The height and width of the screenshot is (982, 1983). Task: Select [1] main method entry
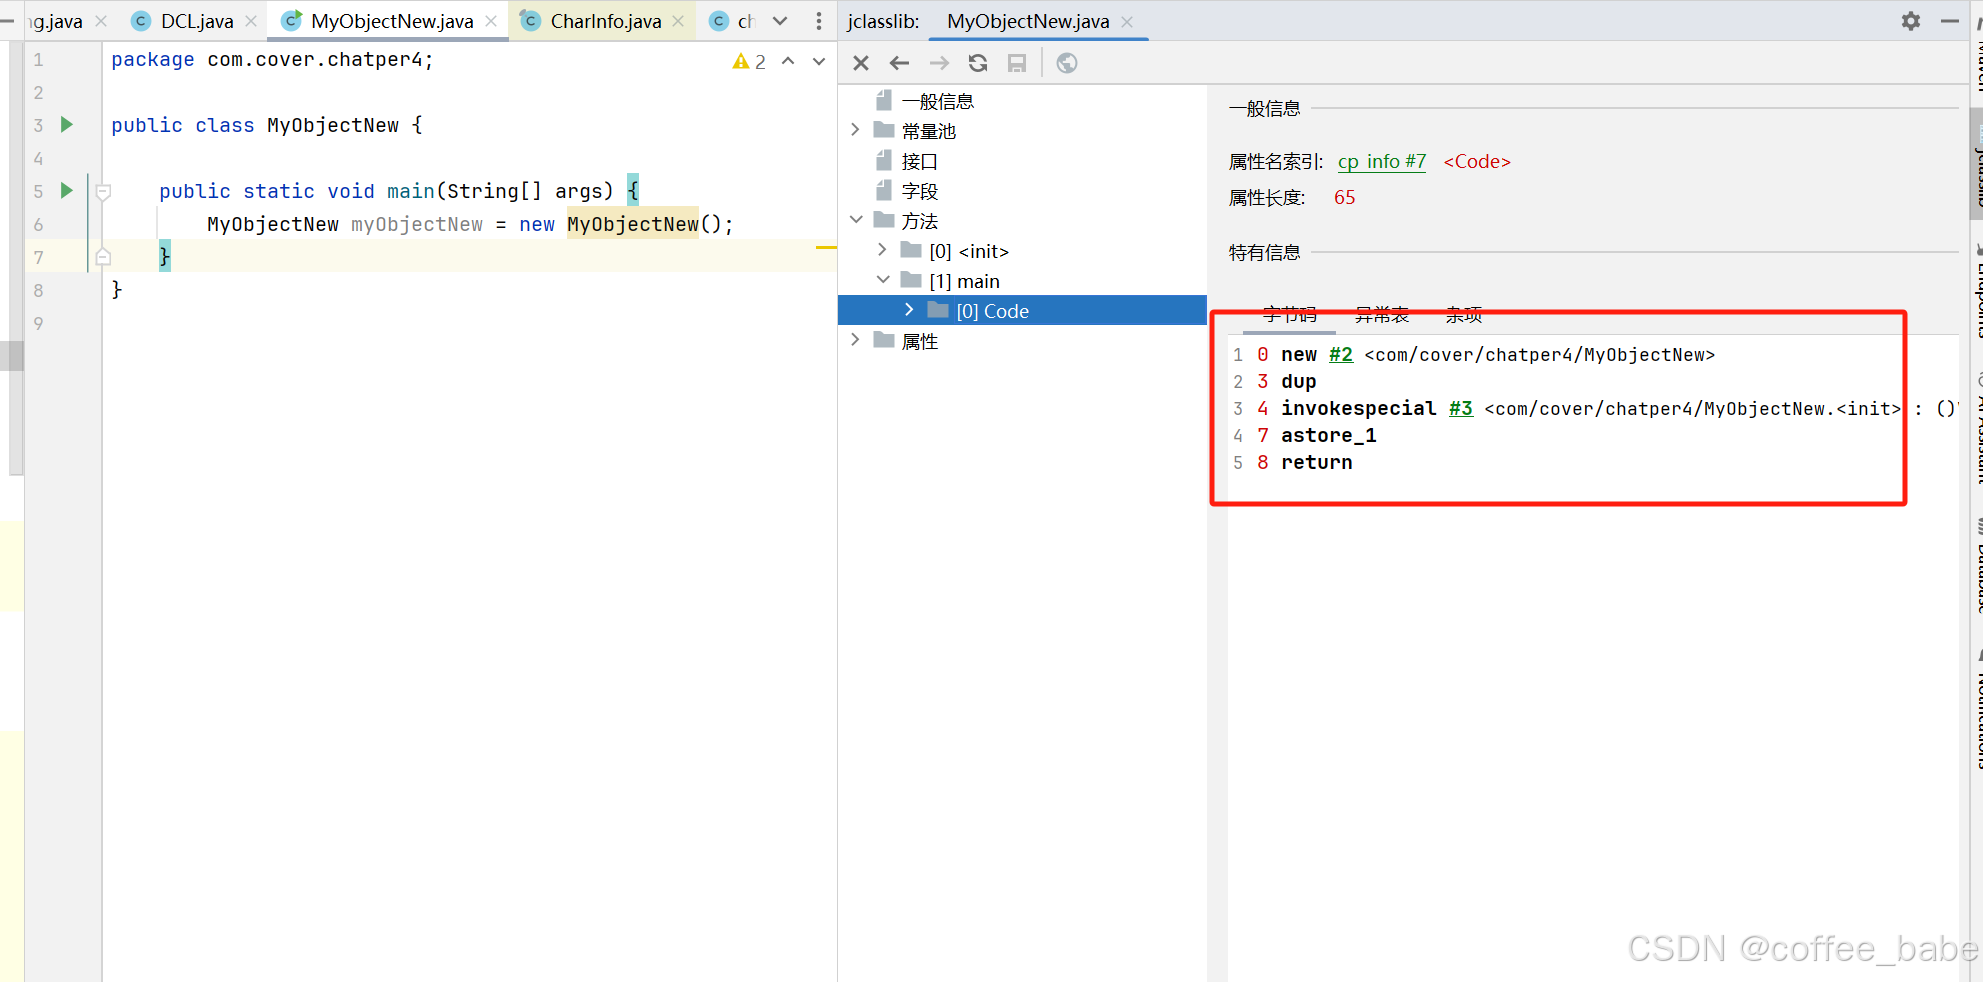(964, 281)
